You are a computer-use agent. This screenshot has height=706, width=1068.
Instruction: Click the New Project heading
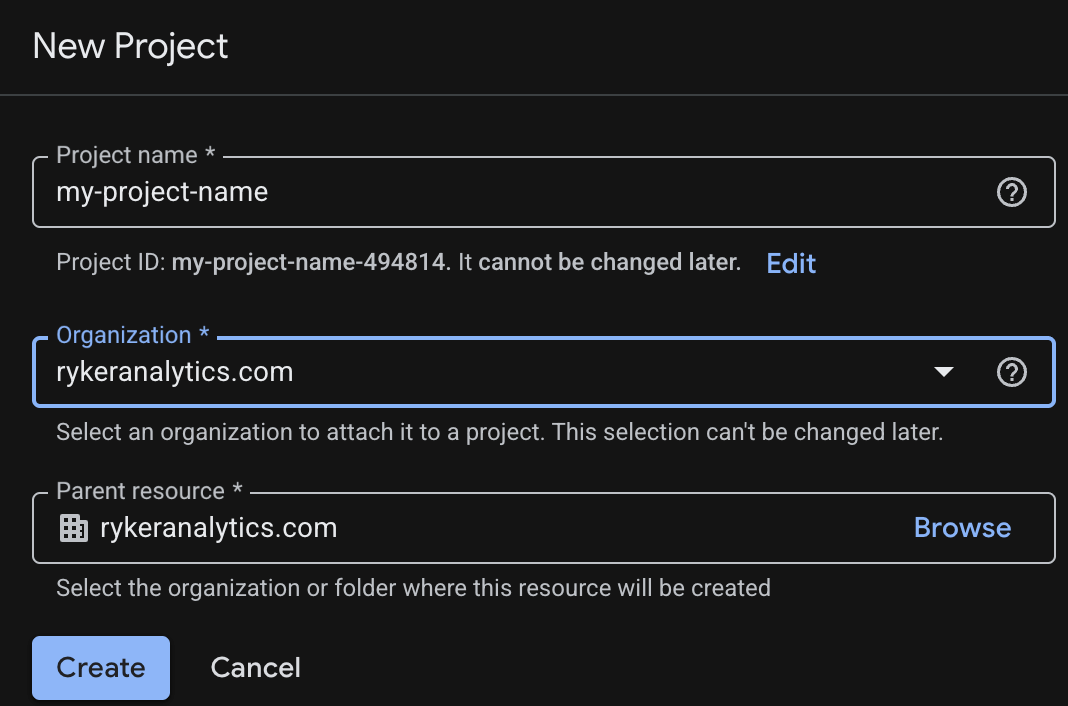pyautogui.click(x=130, y=47)
